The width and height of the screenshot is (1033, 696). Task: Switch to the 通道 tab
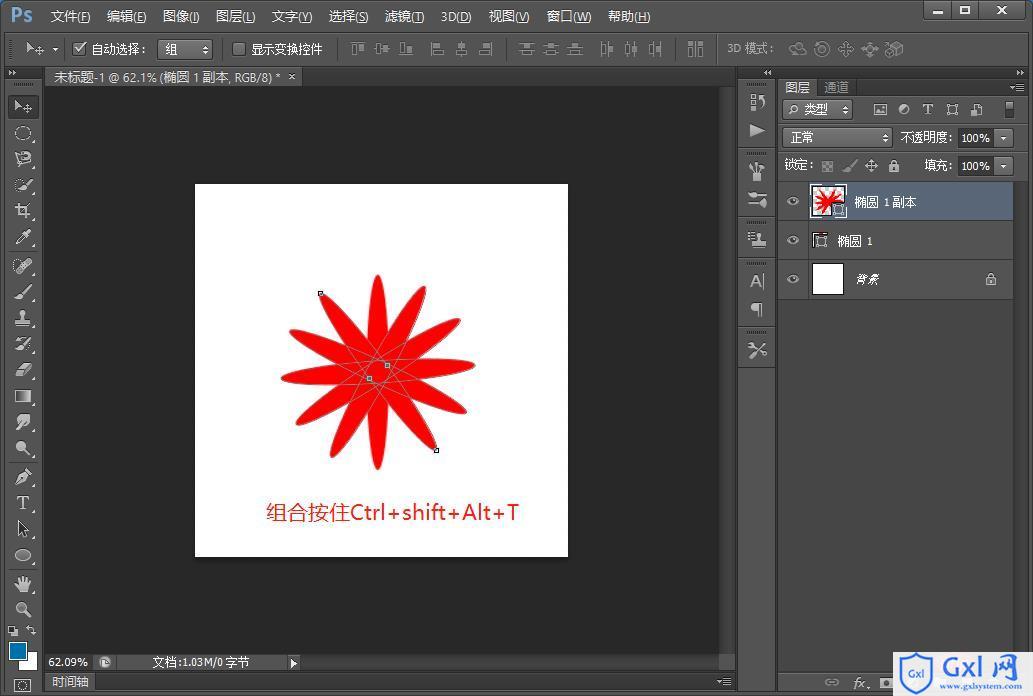pos(836,87)
